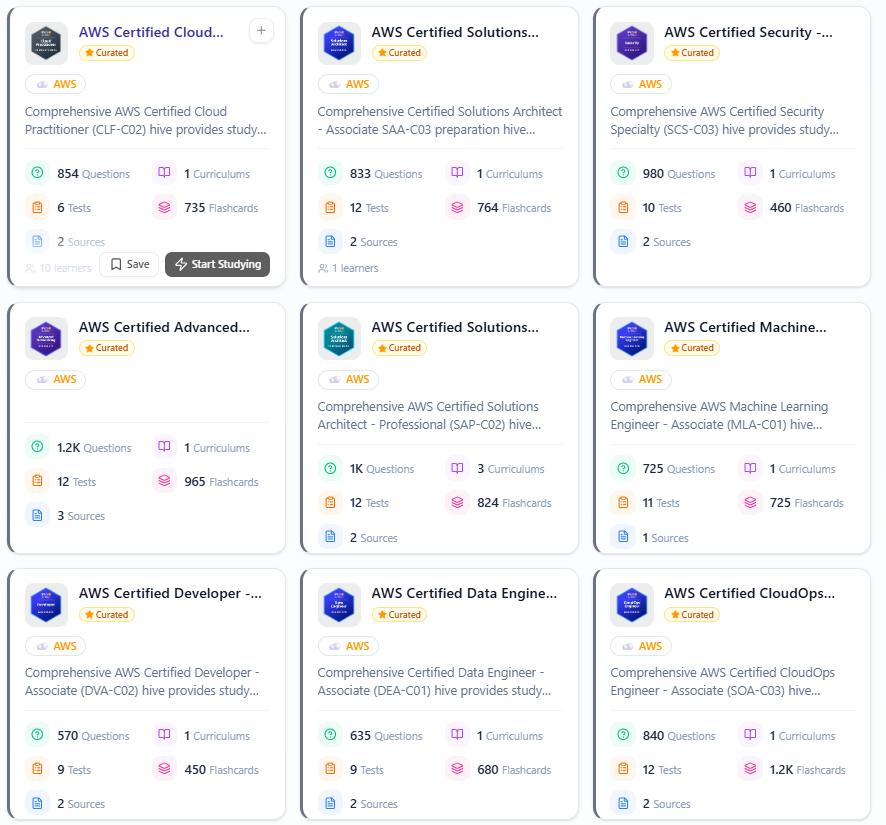Open the AWS Certified Cloud Practitioner title link
Image resolution: width=886 pixels, height=825 pixels.
point(151,32)
